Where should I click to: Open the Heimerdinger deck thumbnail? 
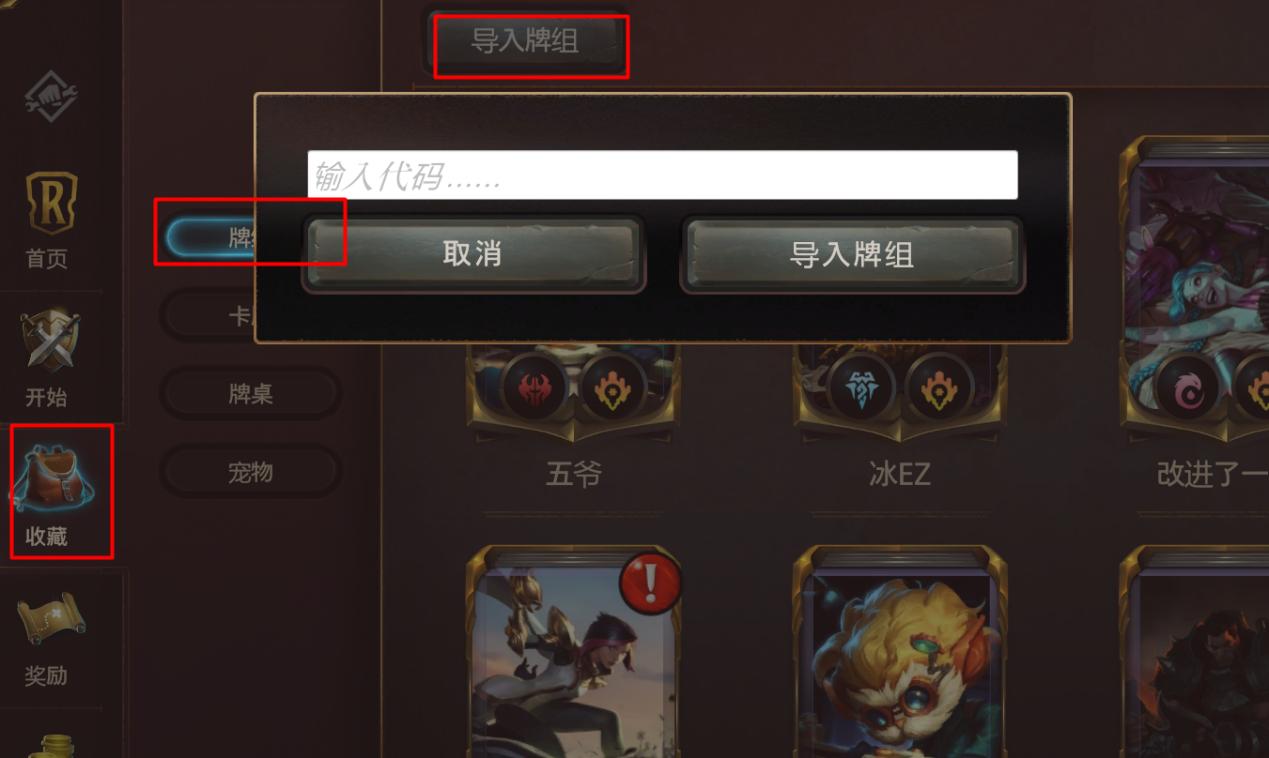[x=900, y=651]
